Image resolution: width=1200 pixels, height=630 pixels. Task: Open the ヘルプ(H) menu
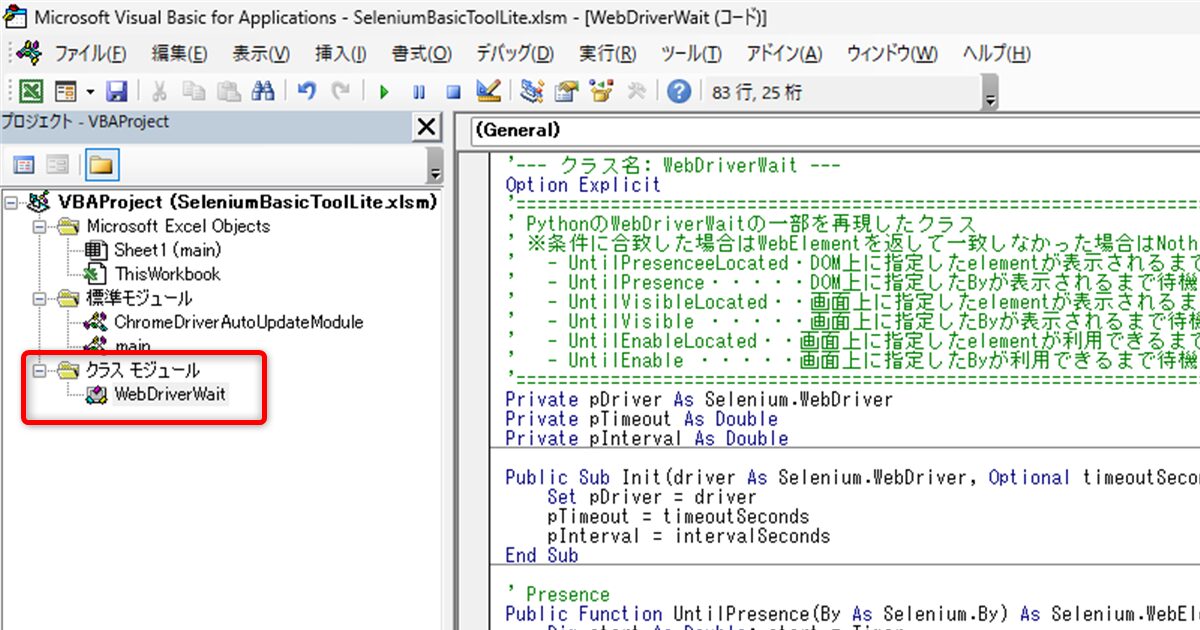(x=996, y=53)
